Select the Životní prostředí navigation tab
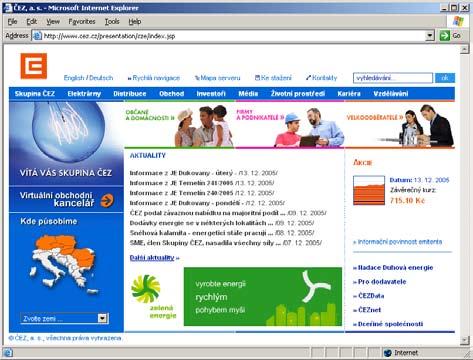The width and height of the screenshot is (473, 360). tap(298, 94)
